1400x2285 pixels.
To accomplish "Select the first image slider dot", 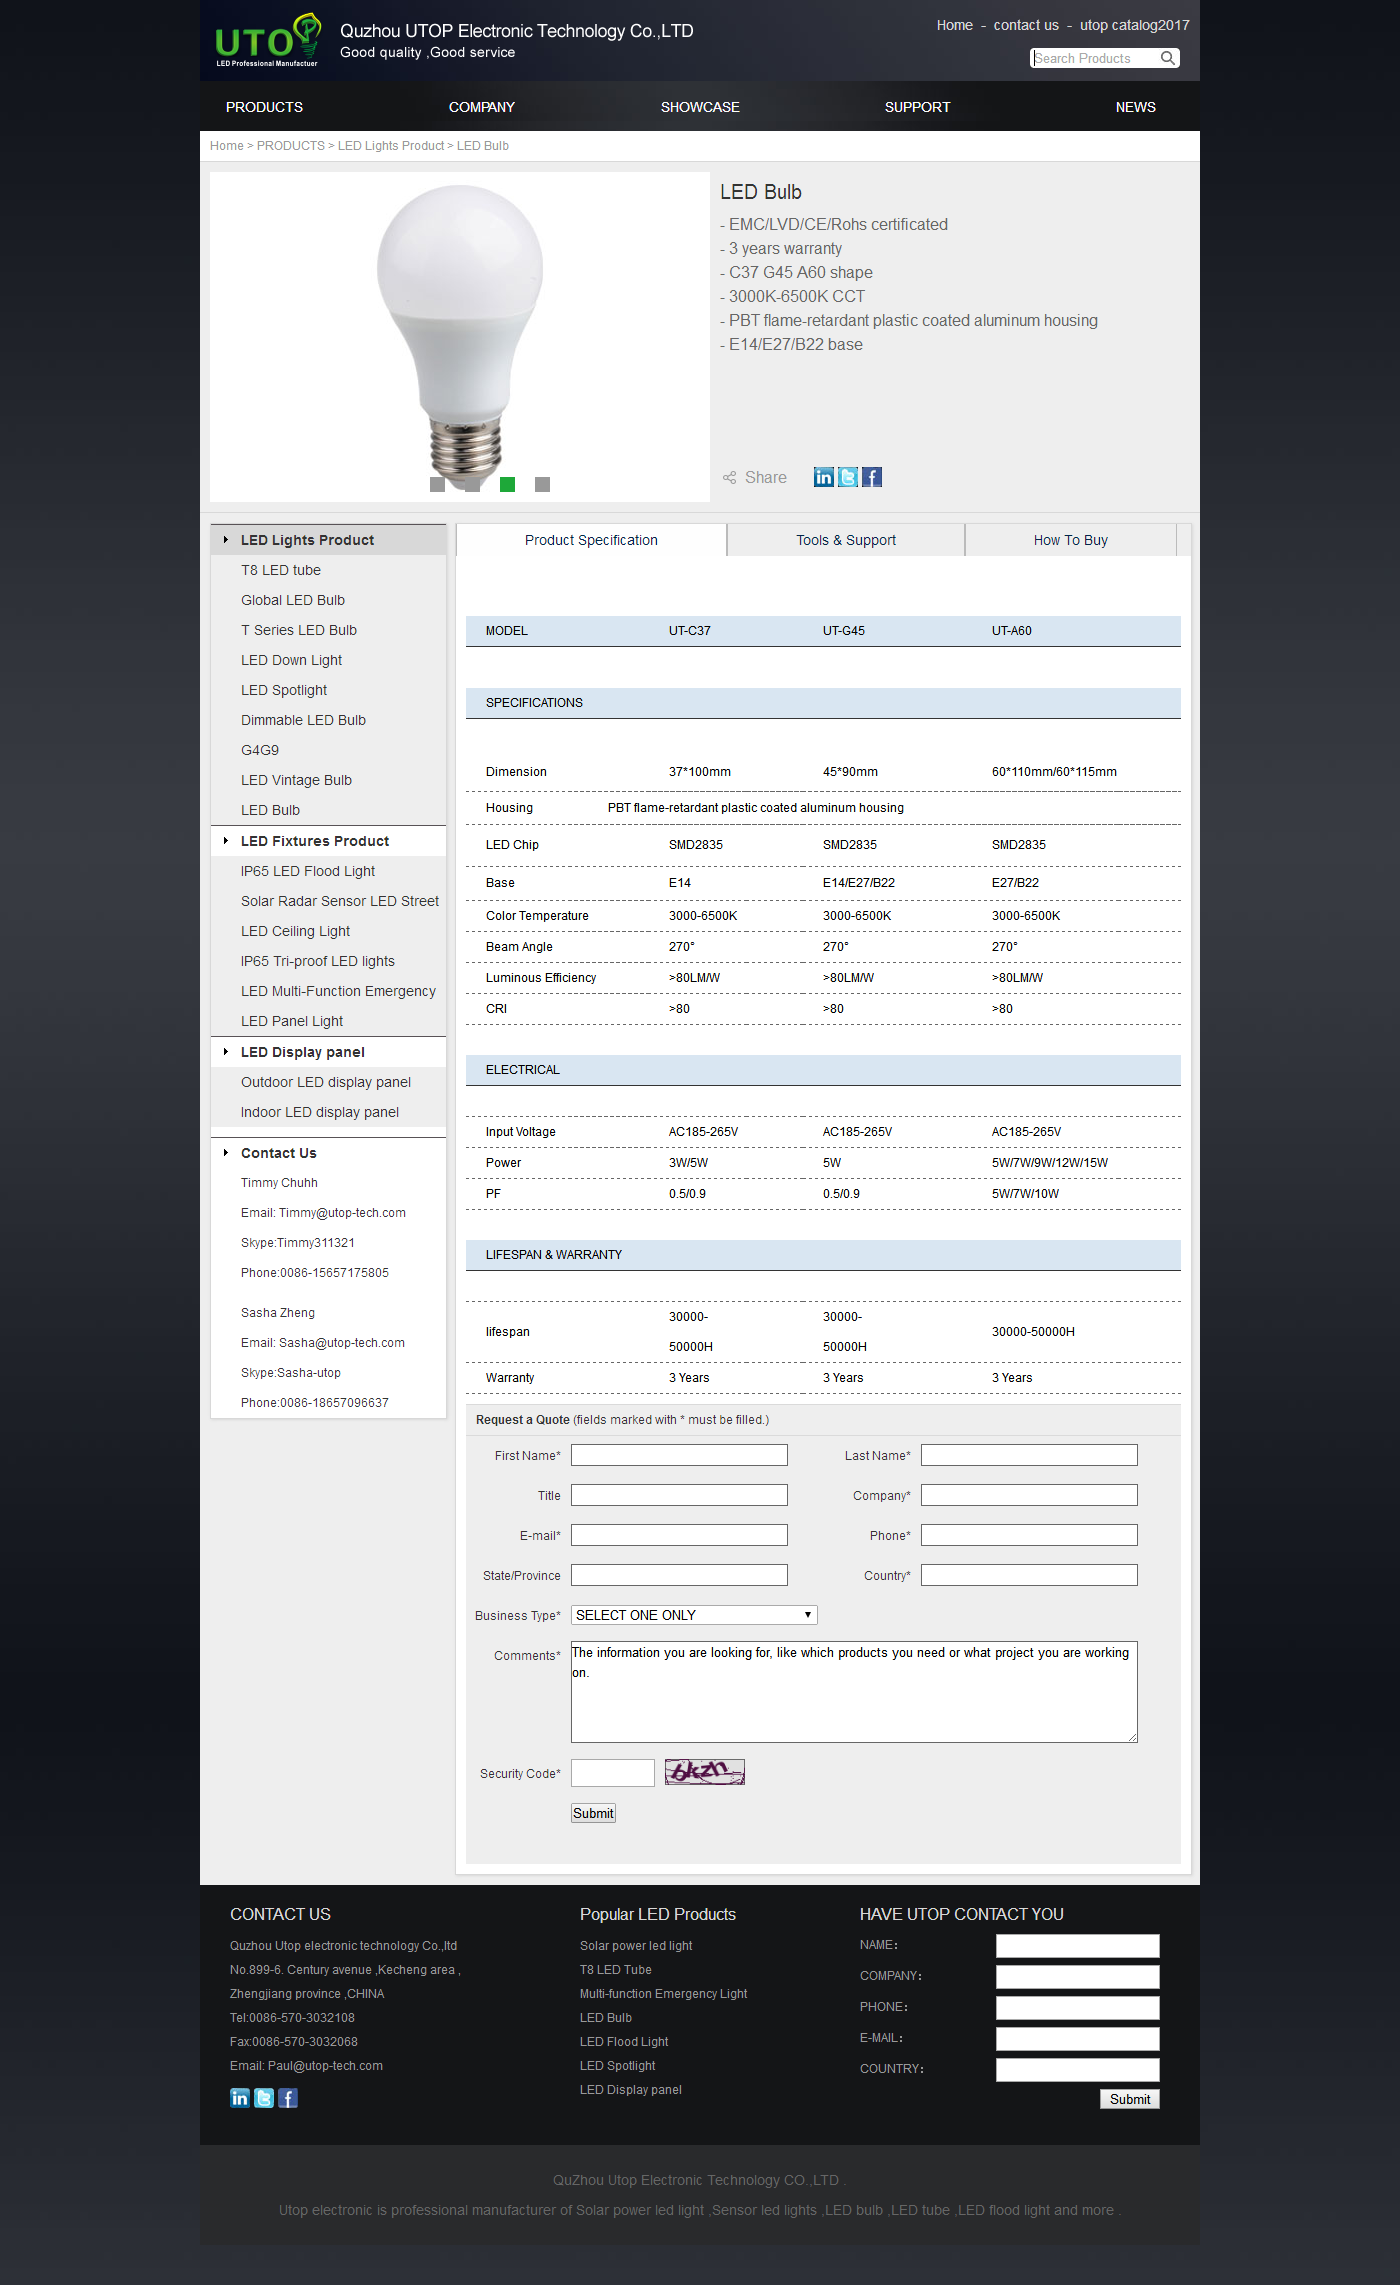I will tap(437, 484).
